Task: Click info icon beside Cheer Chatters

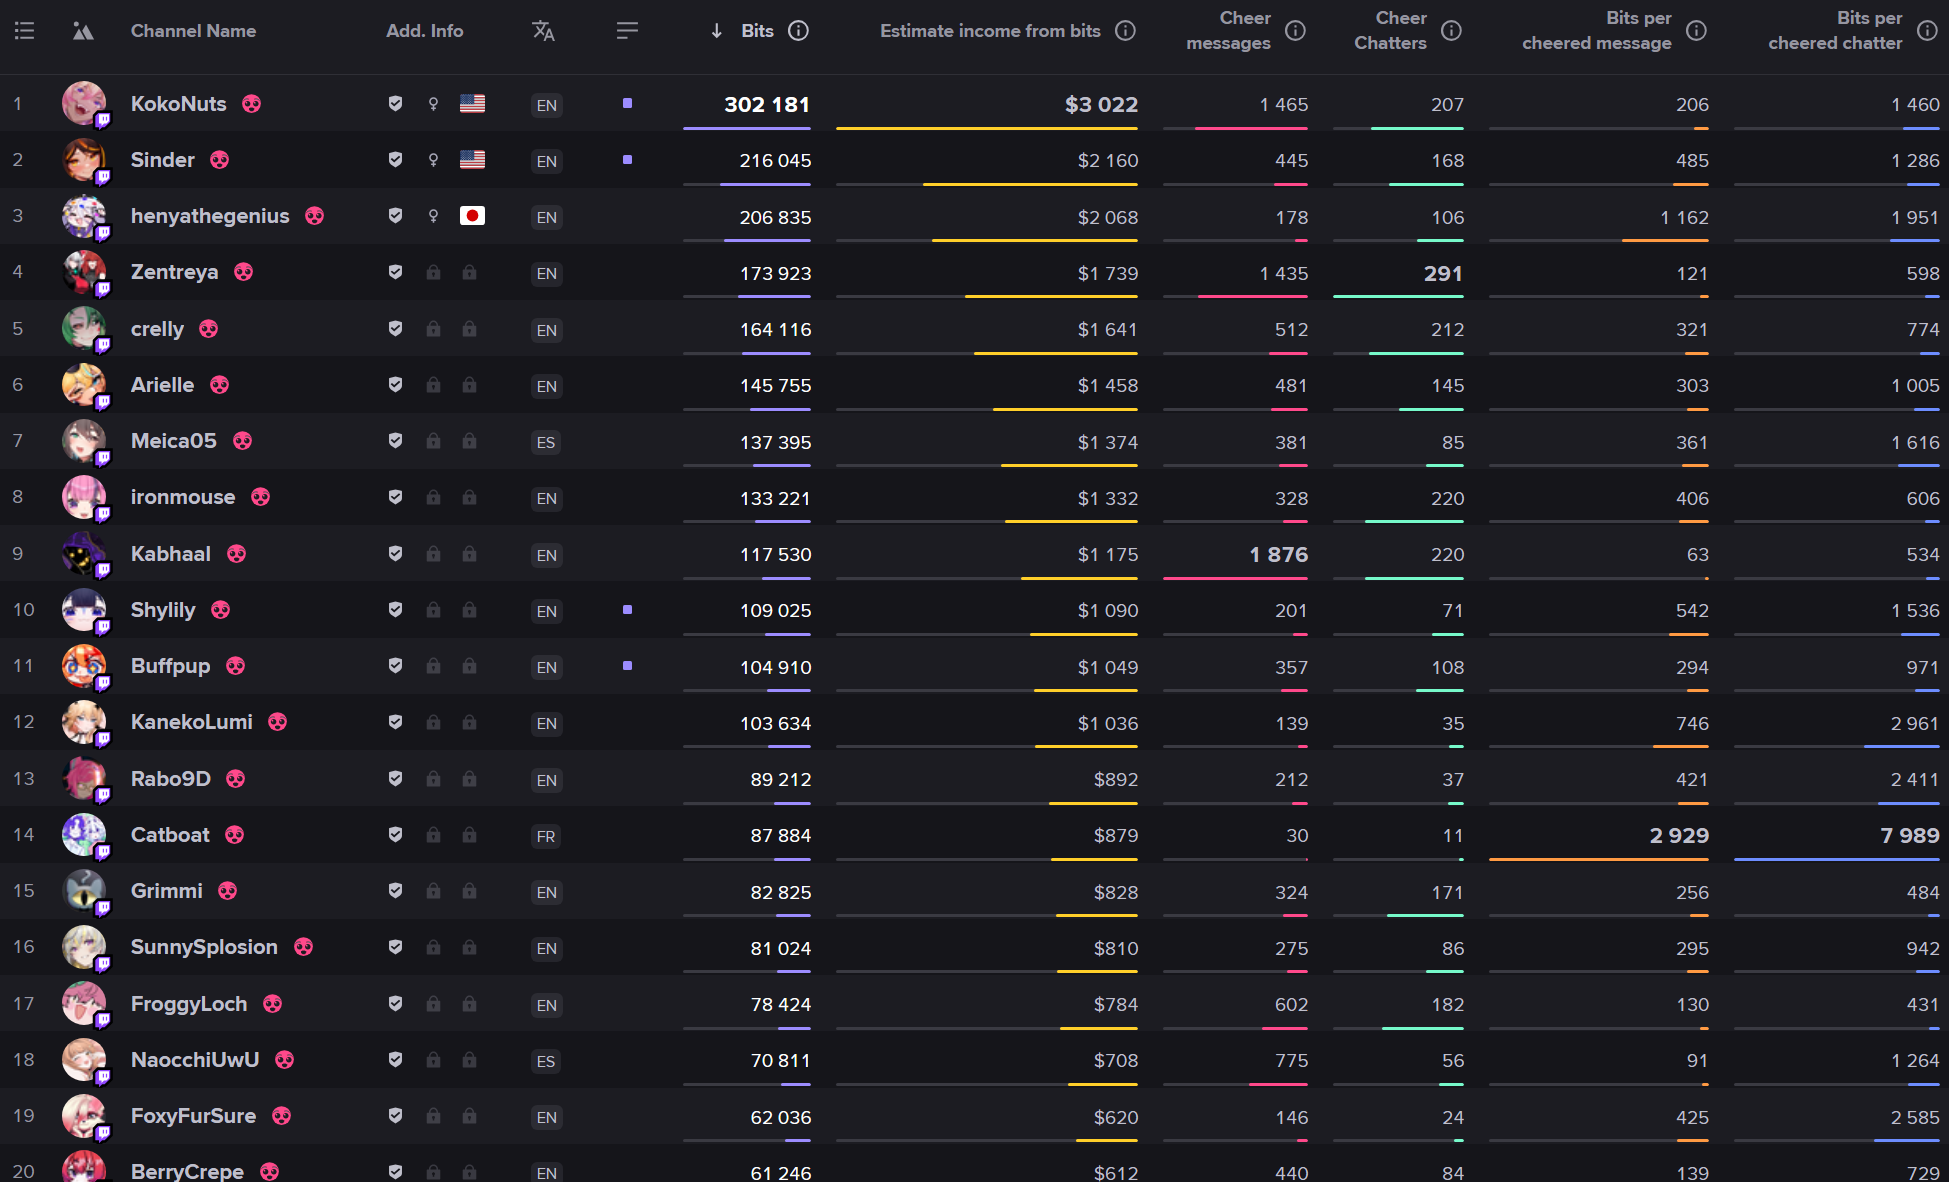Action: tap(1451, 31)
